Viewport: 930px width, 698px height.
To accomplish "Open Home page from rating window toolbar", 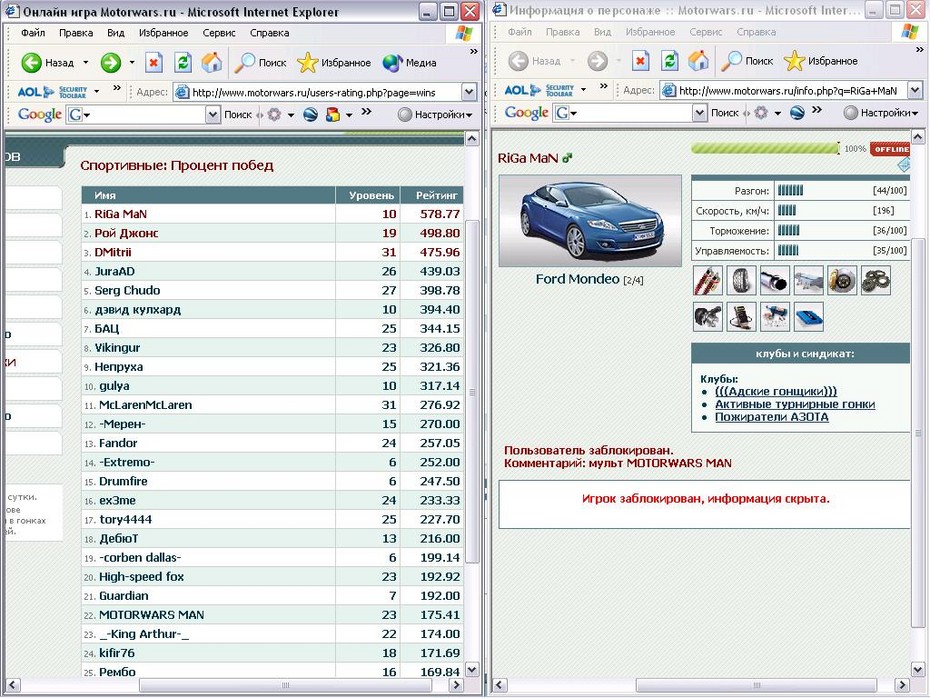I will [212, 62].
